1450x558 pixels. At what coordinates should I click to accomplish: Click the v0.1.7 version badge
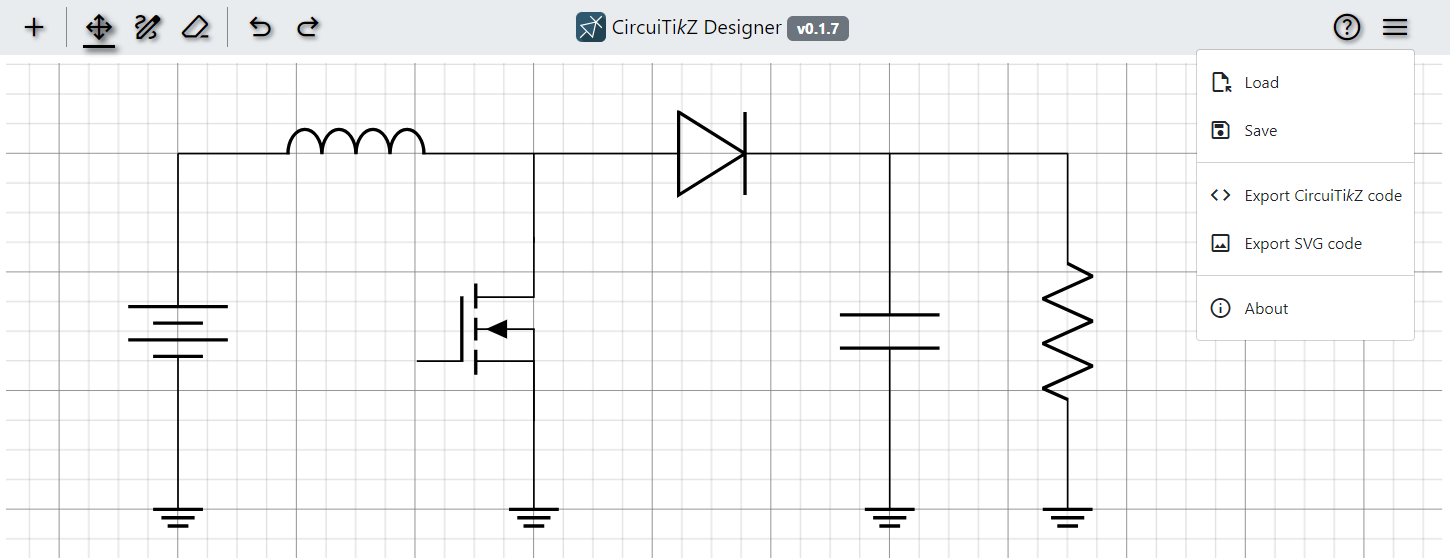pos(817,28)
